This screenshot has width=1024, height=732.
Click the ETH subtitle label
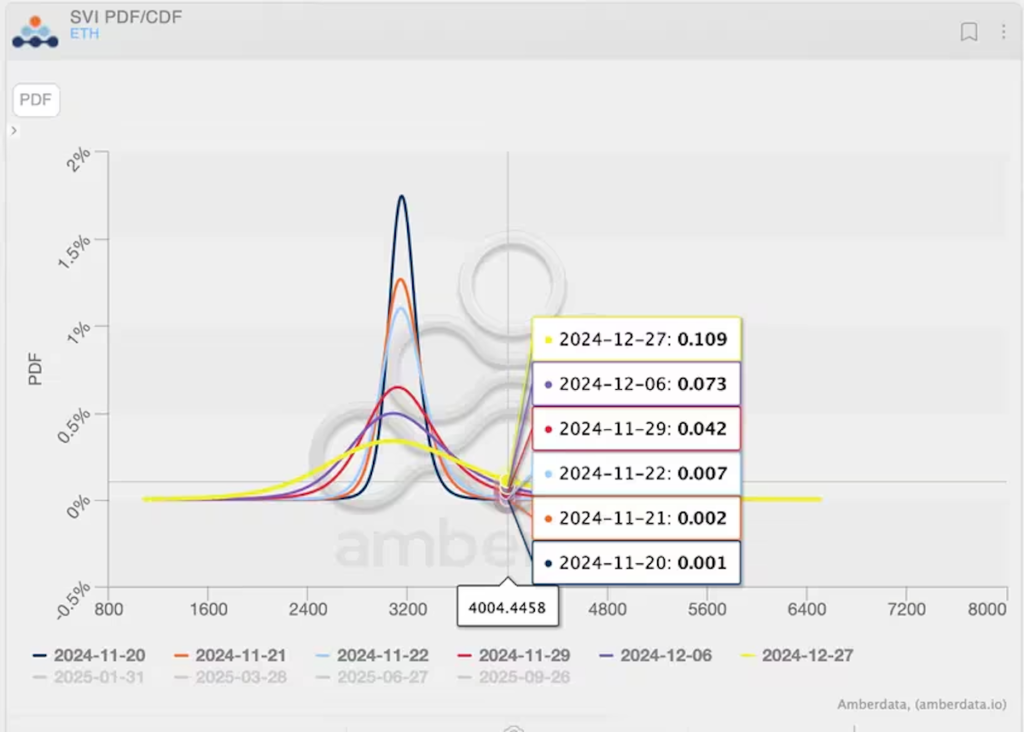click(84, 34)
